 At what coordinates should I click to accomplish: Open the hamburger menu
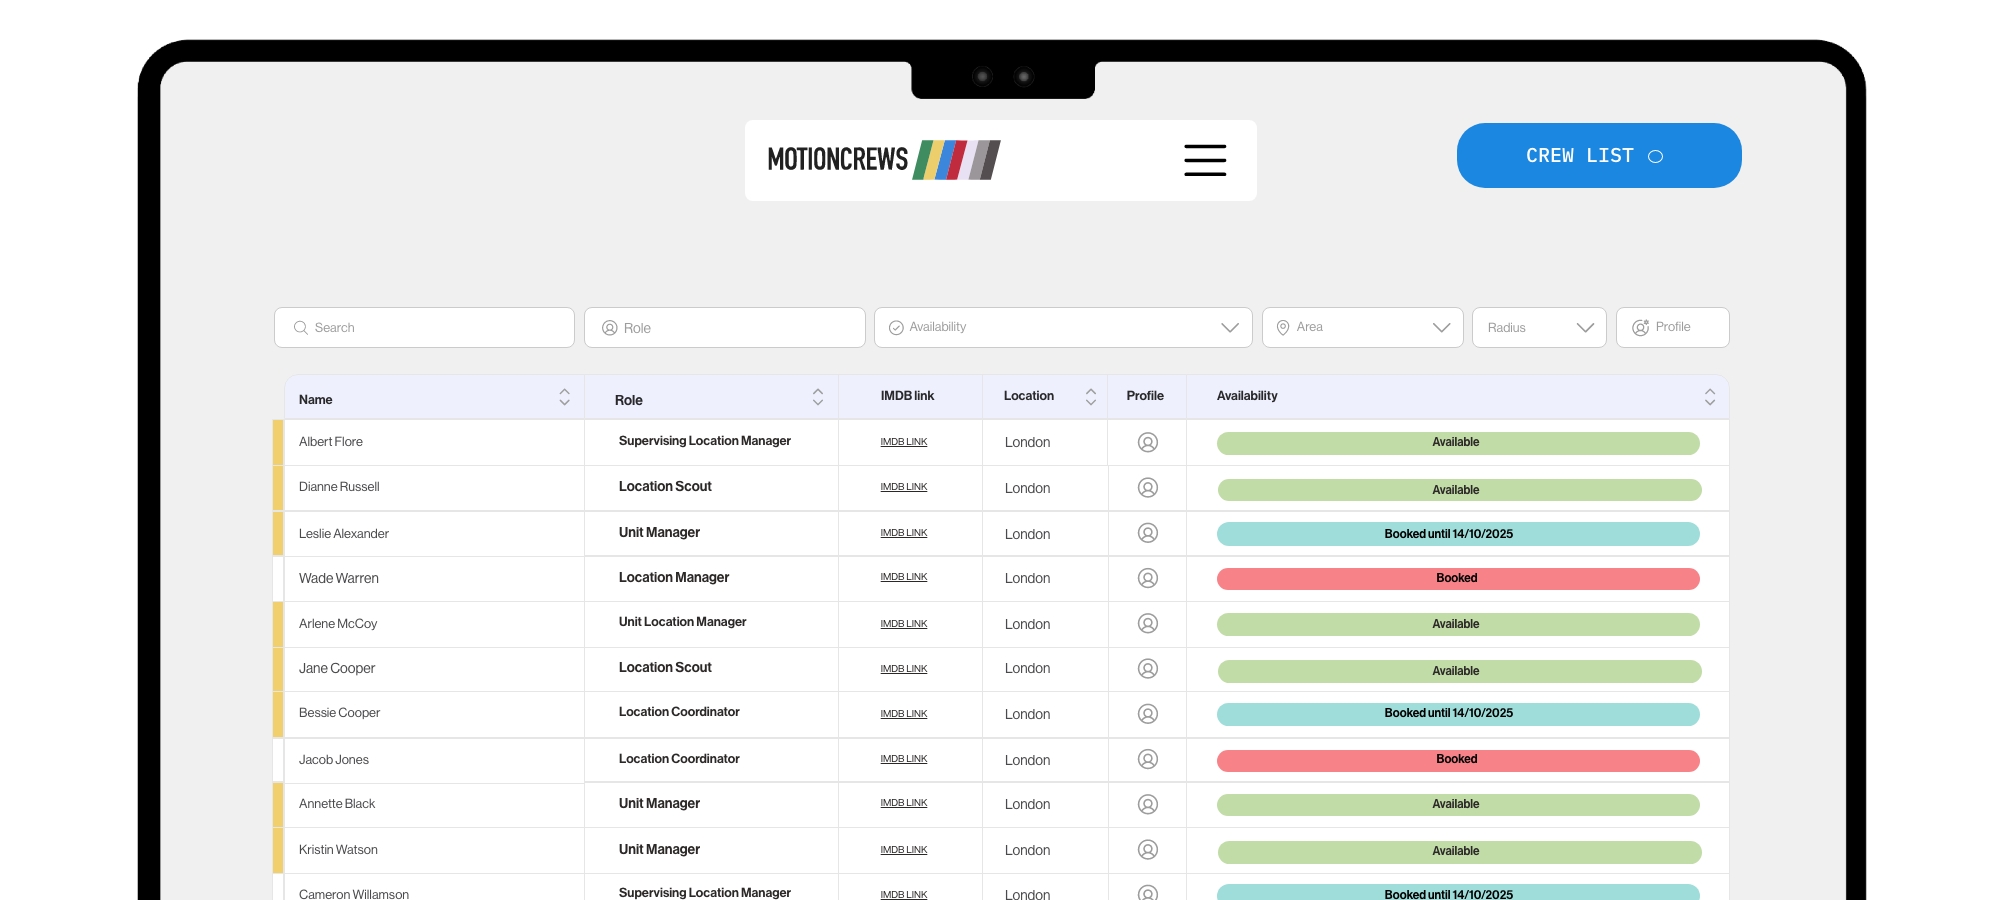point(1204,160)
